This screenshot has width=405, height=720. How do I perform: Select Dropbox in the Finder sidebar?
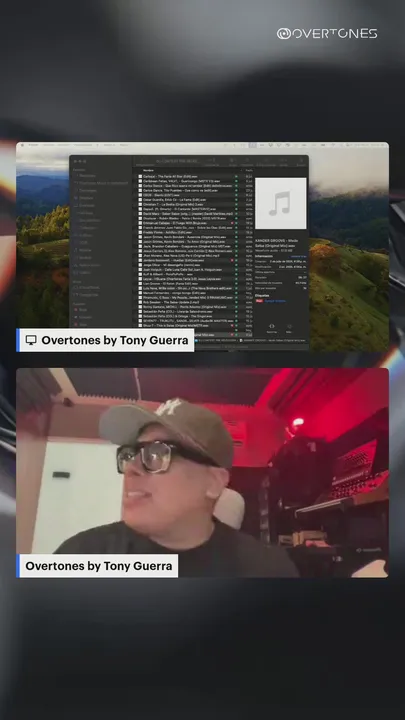[86, 198]
